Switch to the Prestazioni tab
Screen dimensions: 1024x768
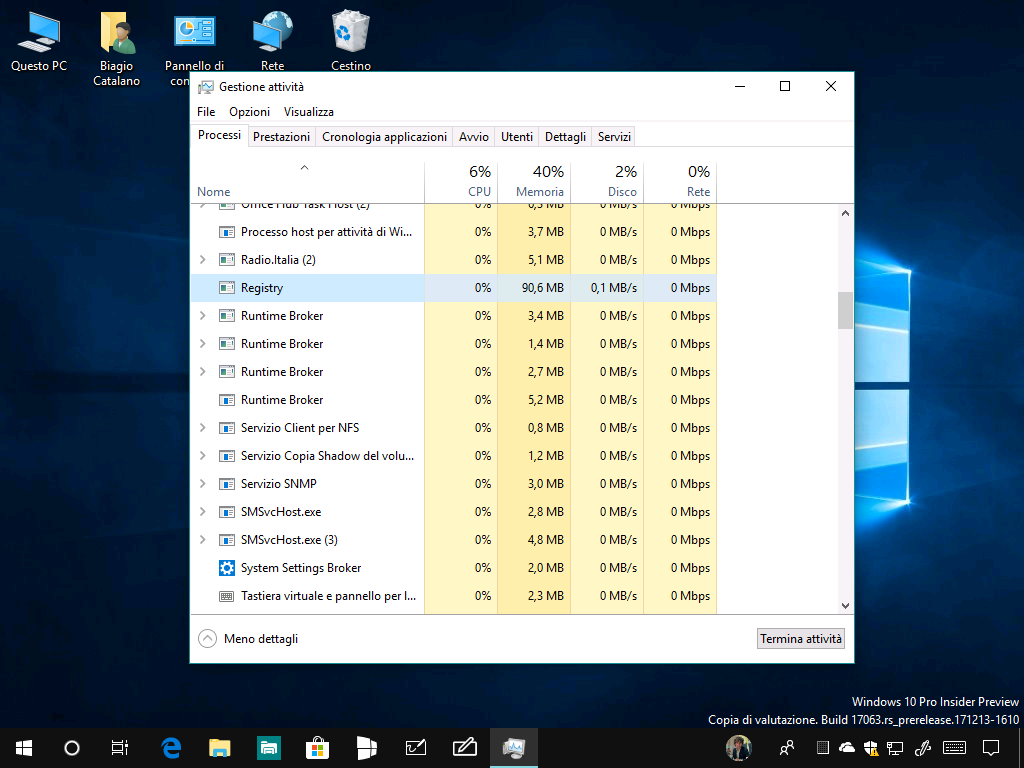click(281, 137)
